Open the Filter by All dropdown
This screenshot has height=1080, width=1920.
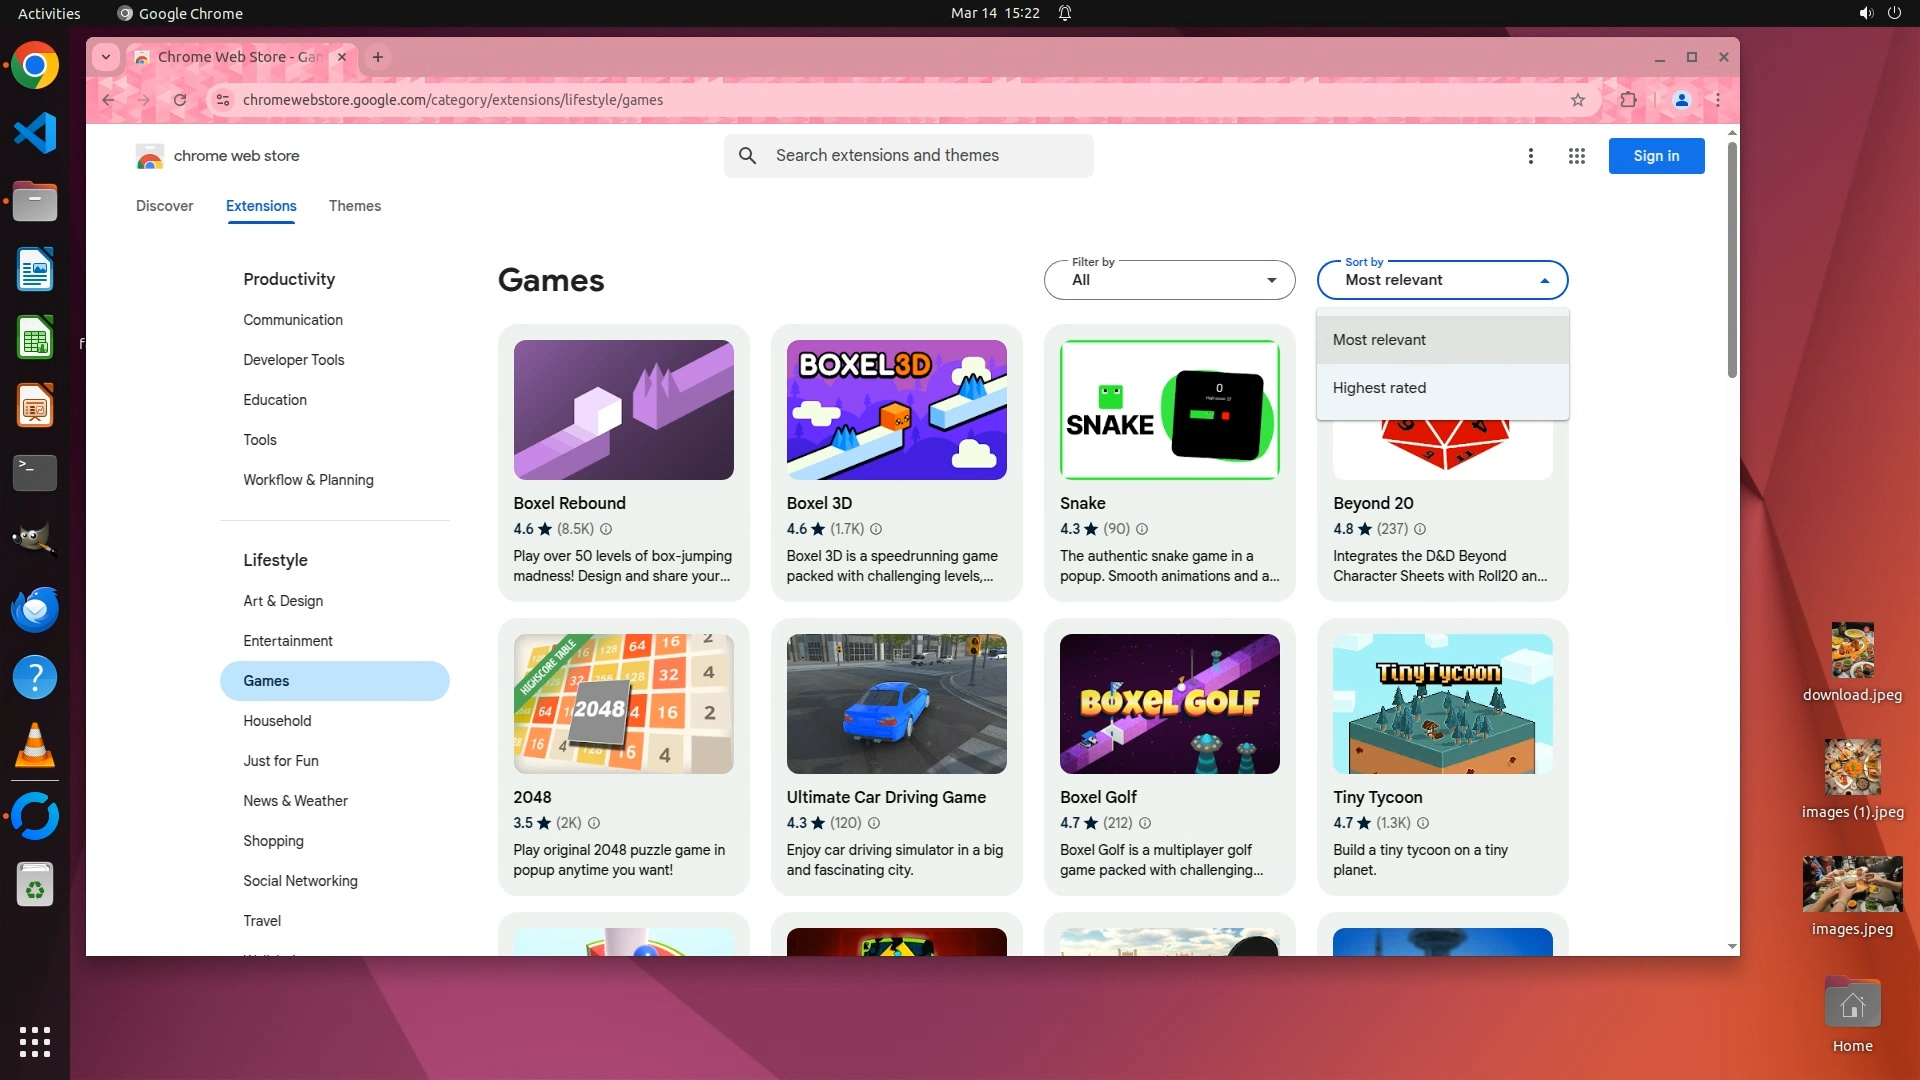[1169, 280]
